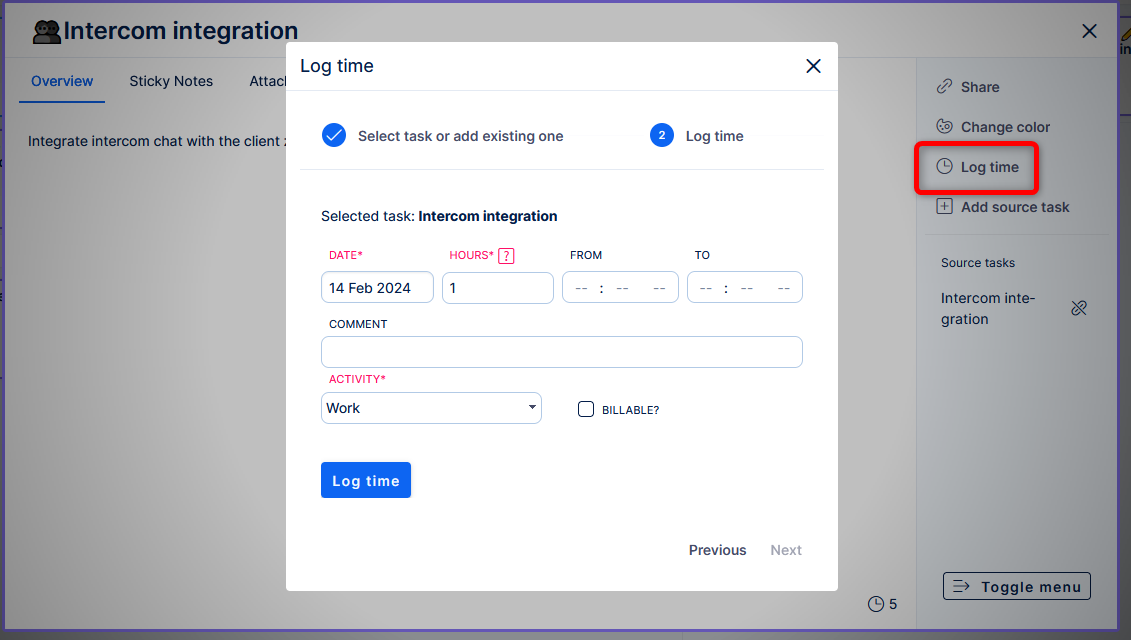Switch to the Sticky Notes tab
Screen dimensions: 1131x640
pyautogui.click(x=171, y=81)
